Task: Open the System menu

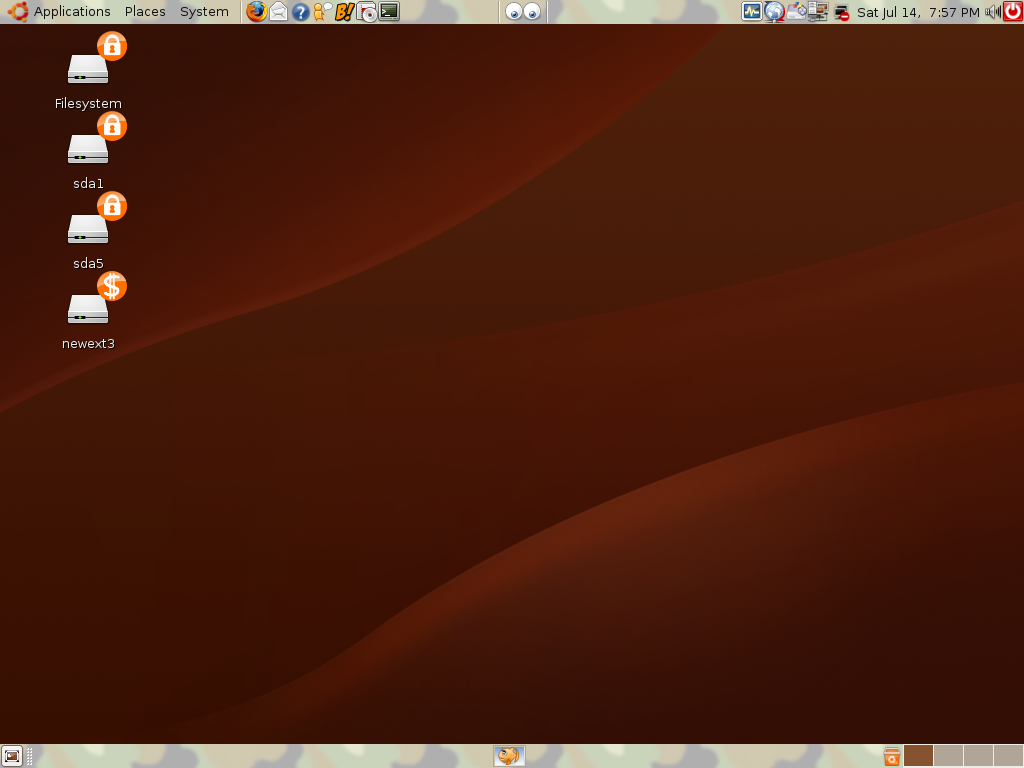Action: (204, 11)
